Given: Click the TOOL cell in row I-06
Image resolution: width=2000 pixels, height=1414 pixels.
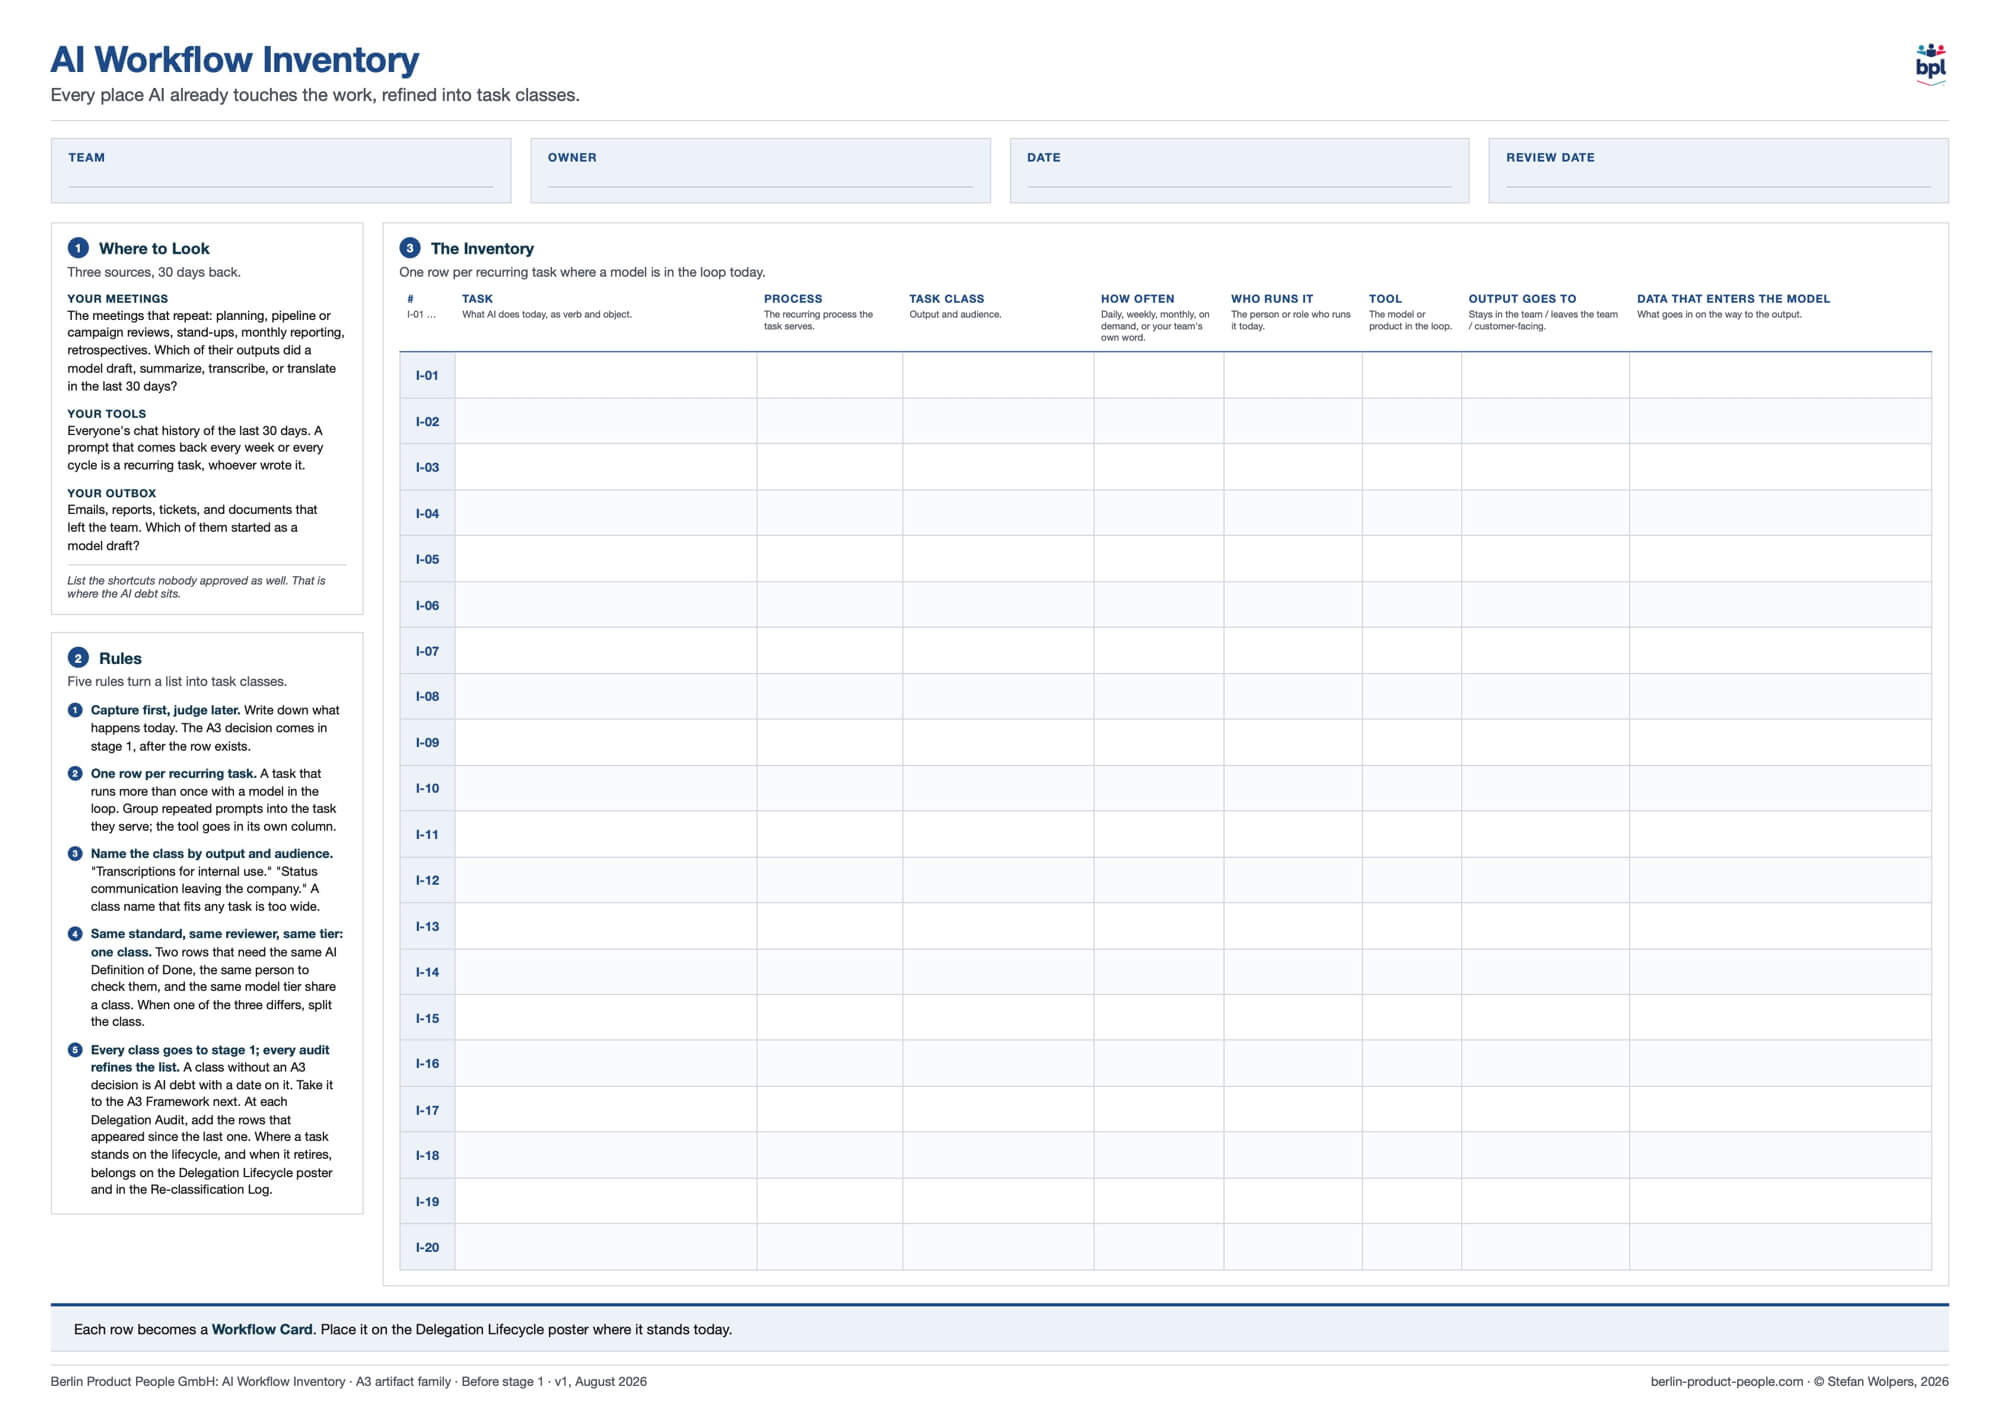Looking at the screenshot, I should (1412, 605).
